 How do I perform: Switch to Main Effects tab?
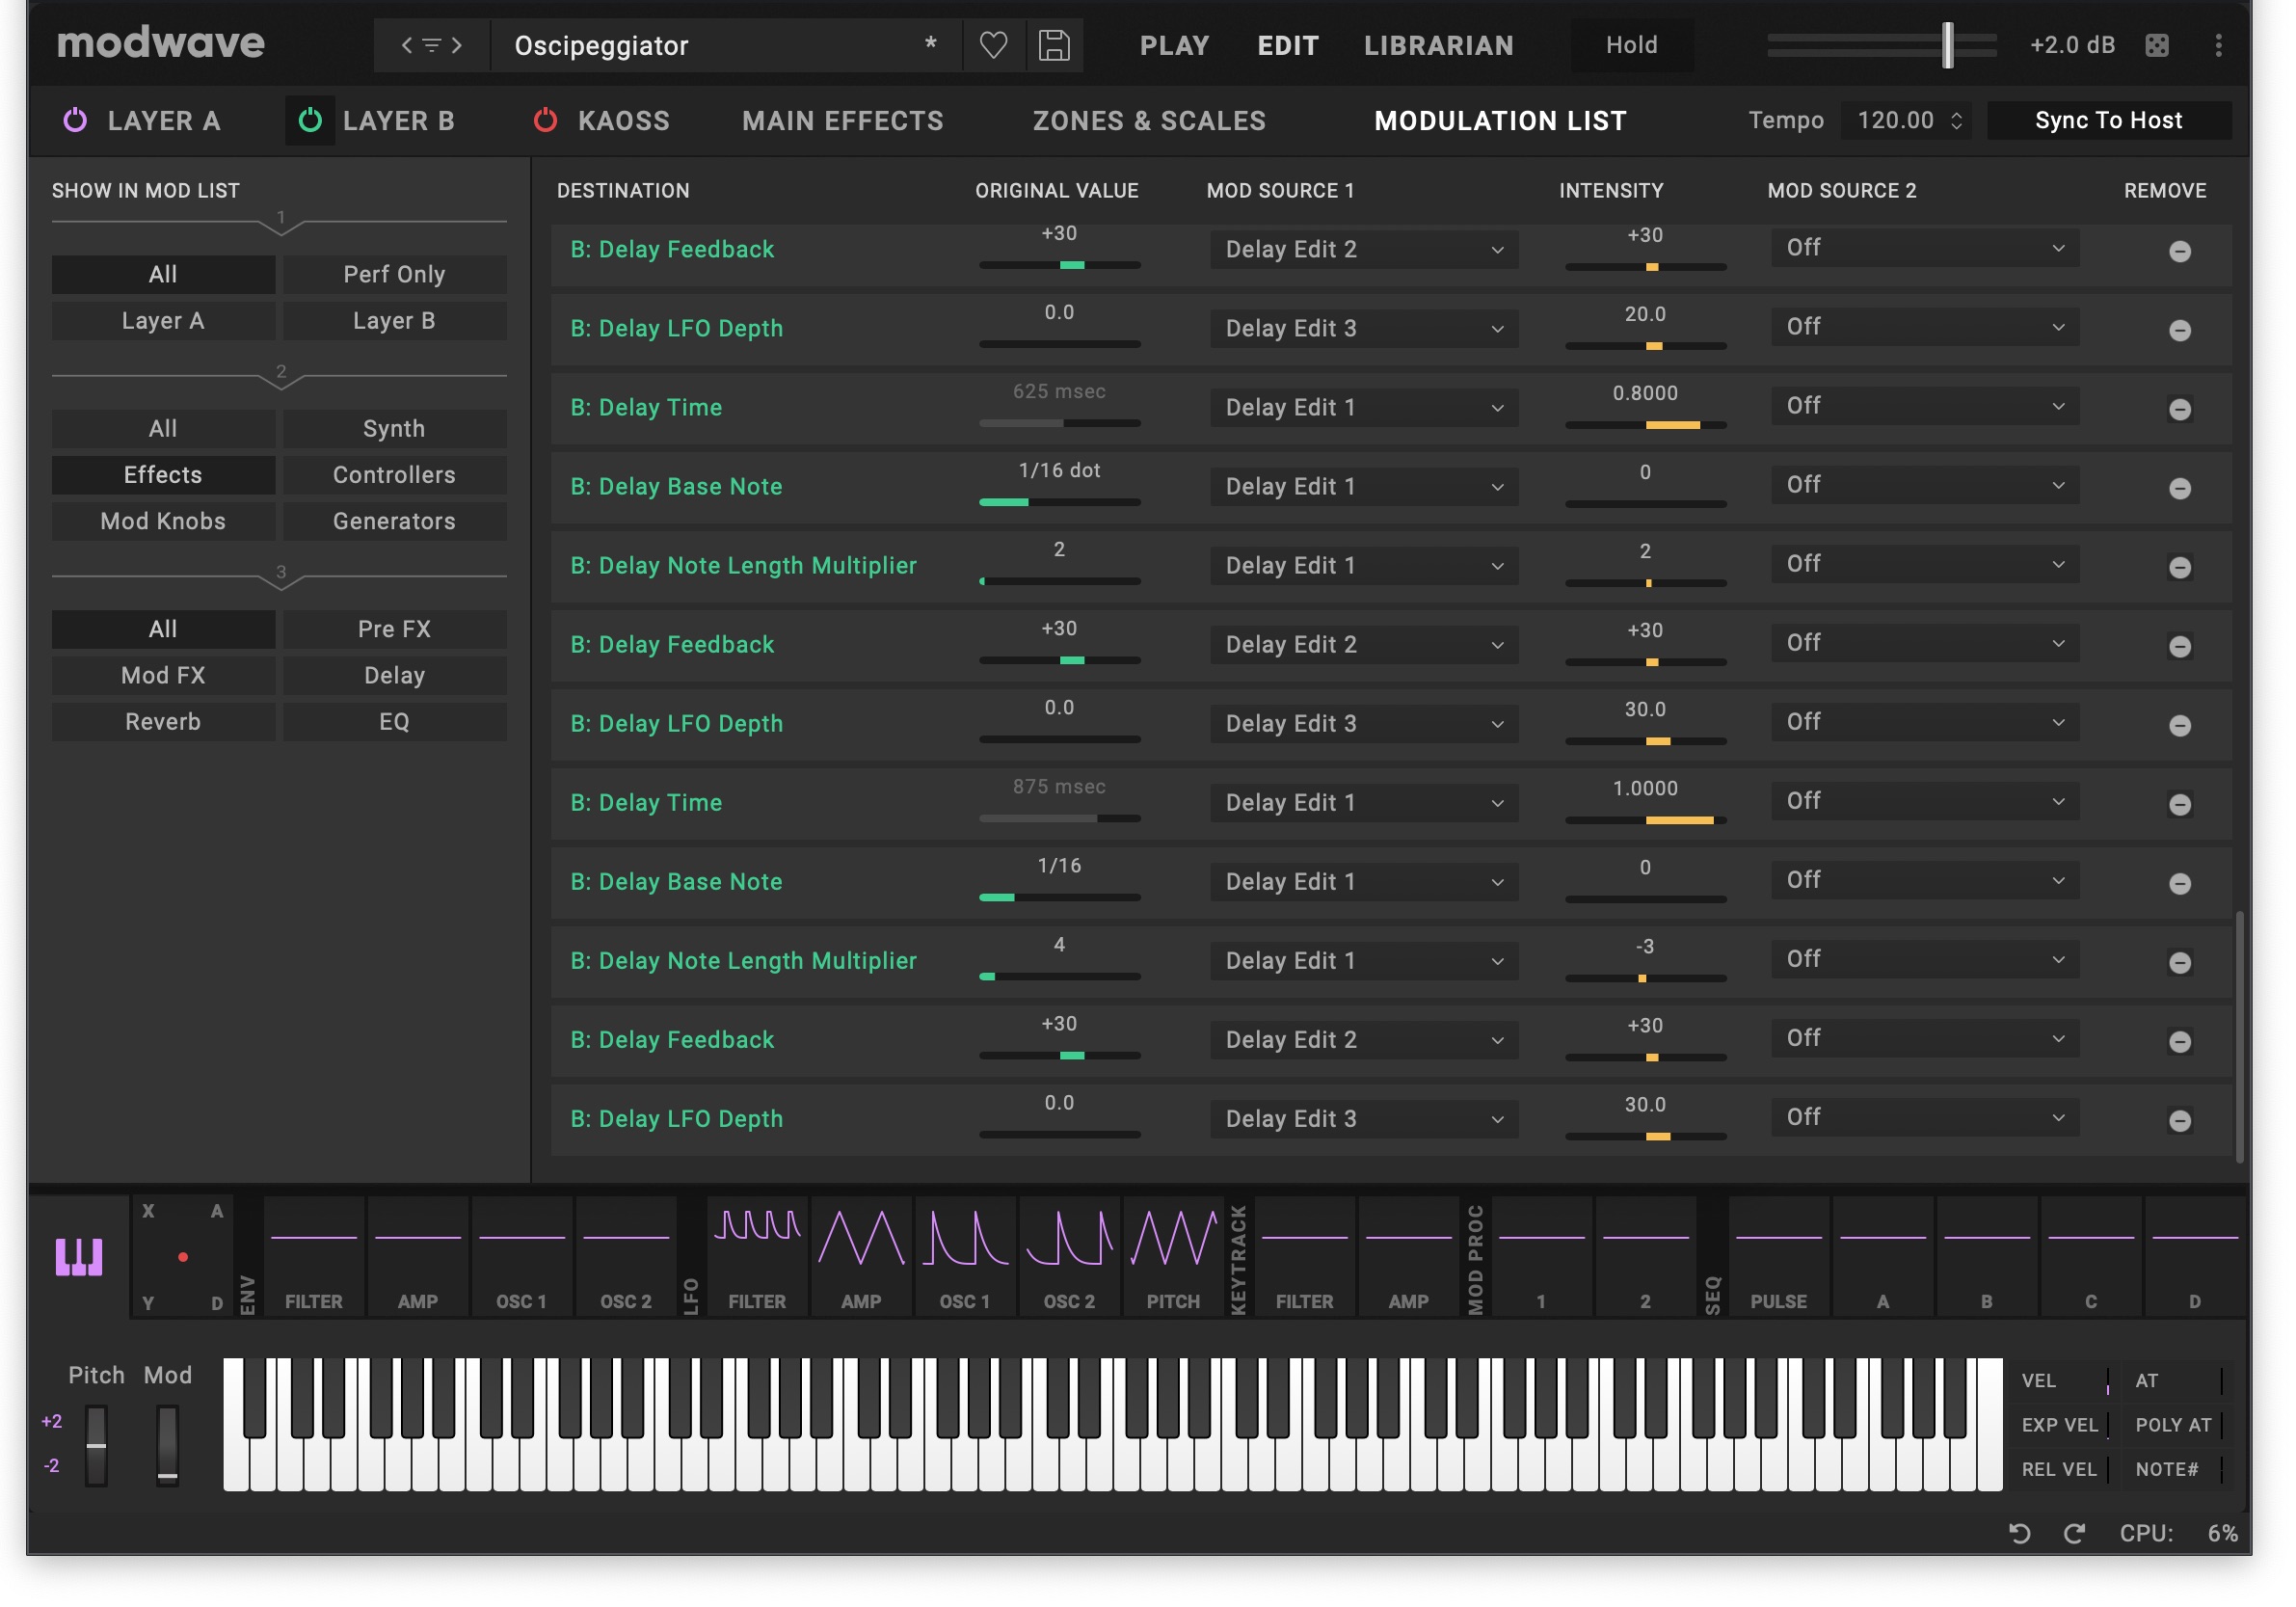(842, 121)
